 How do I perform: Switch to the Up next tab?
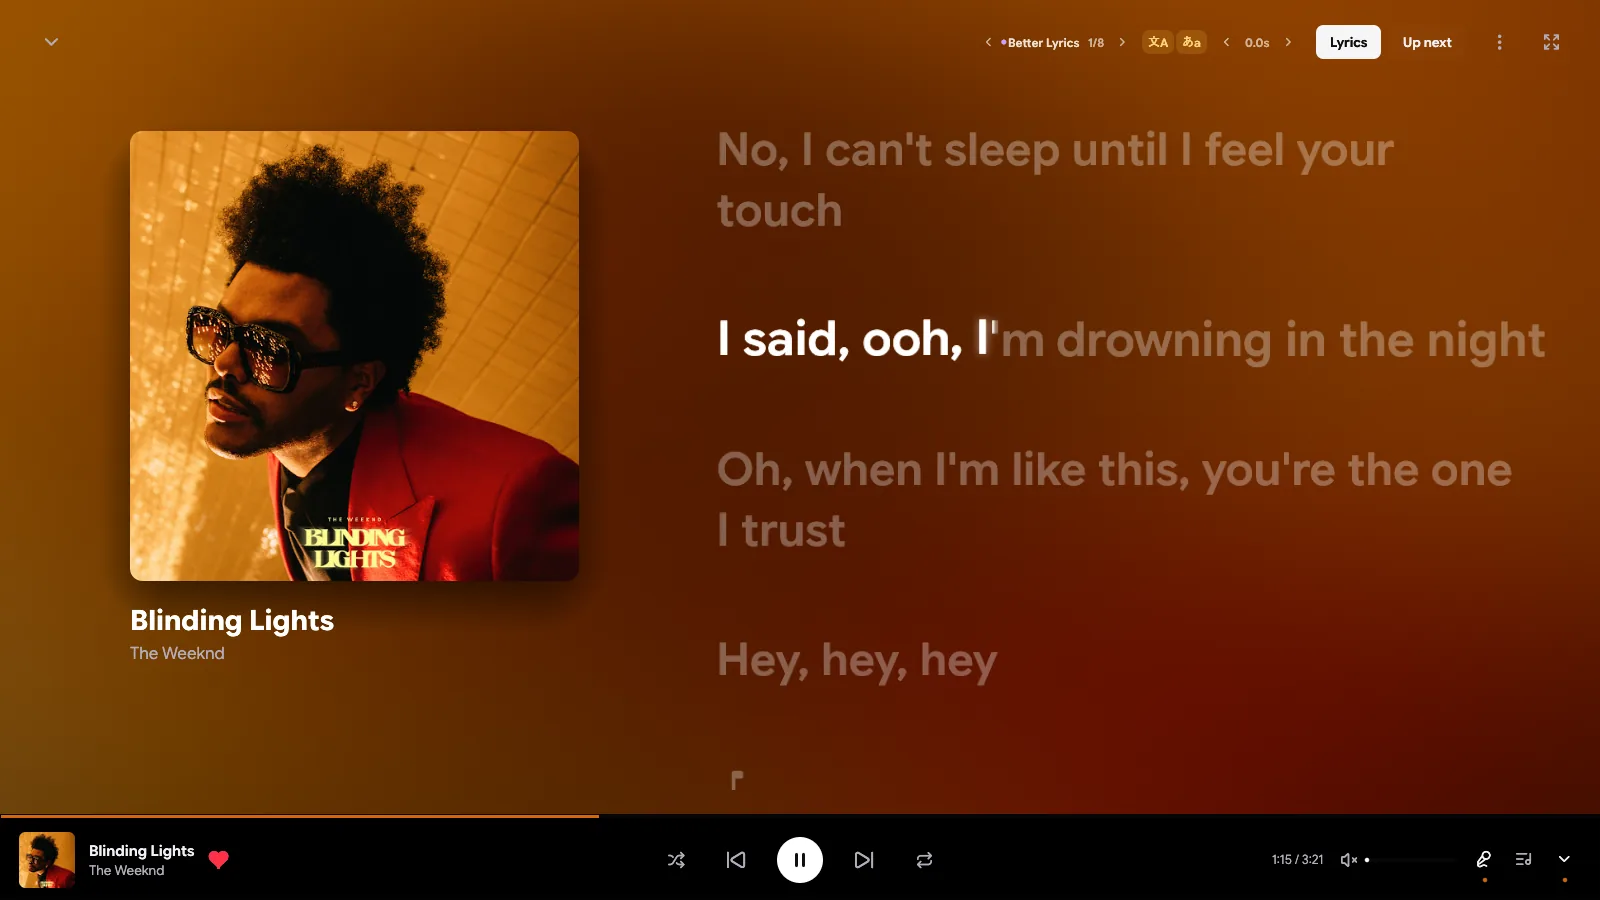pos(1427,42)
